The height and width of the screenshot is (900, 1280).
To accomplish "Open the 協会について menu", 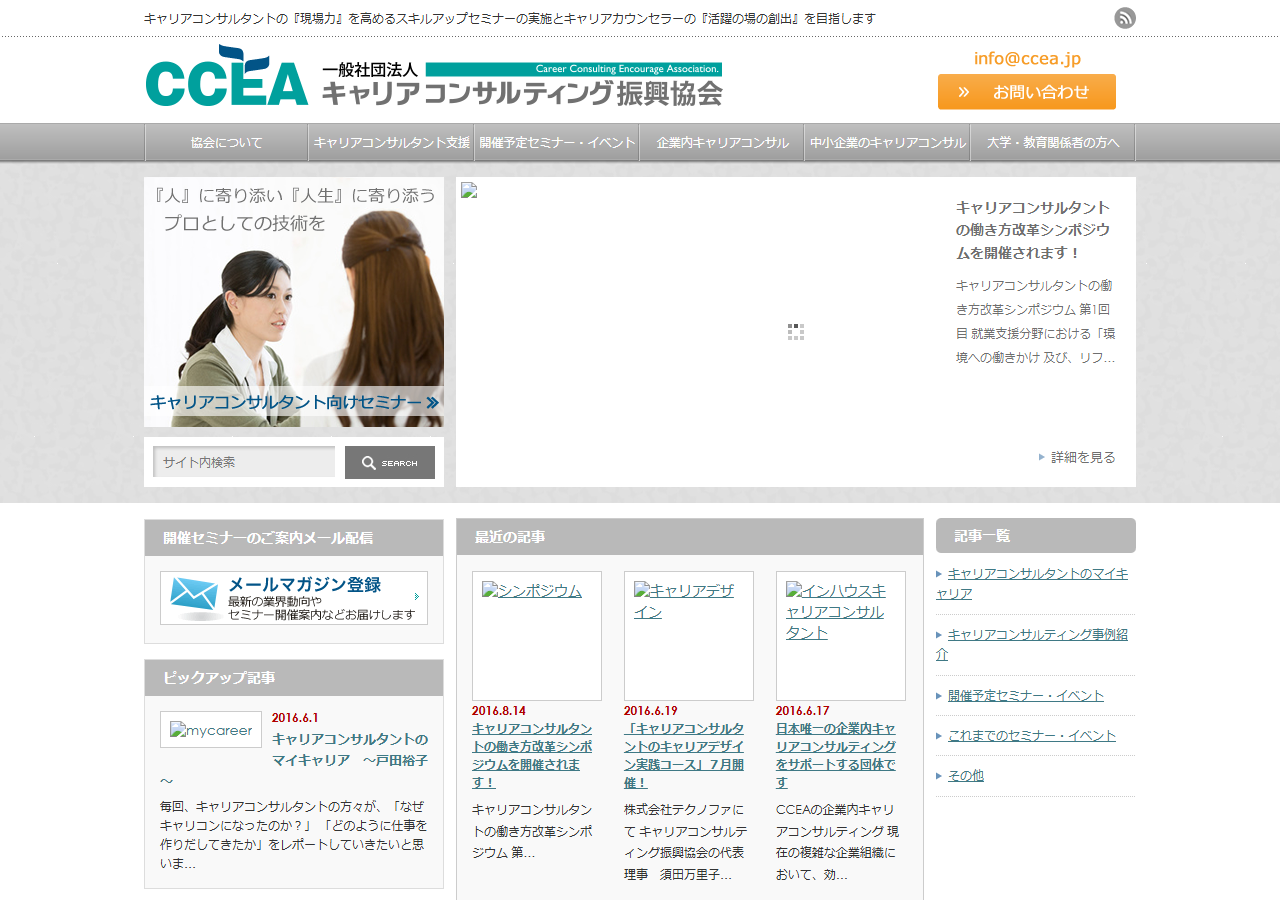I will [227, 142].
